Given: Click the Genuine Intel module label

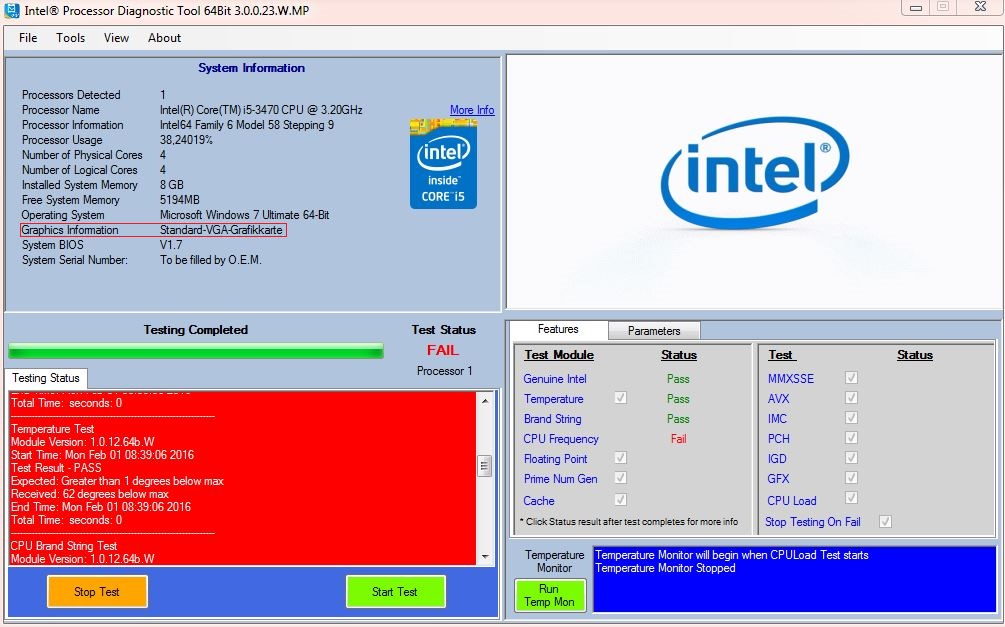Looking at the screenshot, I should click(554, 379).
